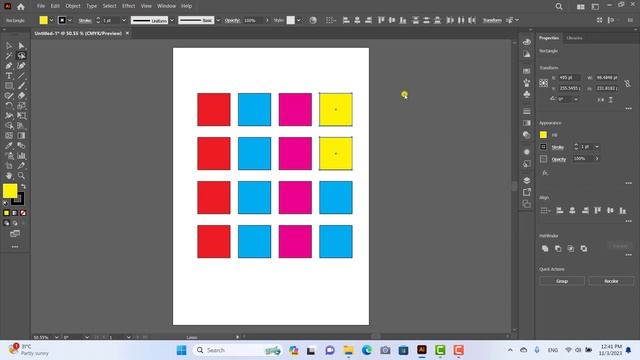
Task: Expand the opacity arrow in control bar
Action: (x=267, y=20)
